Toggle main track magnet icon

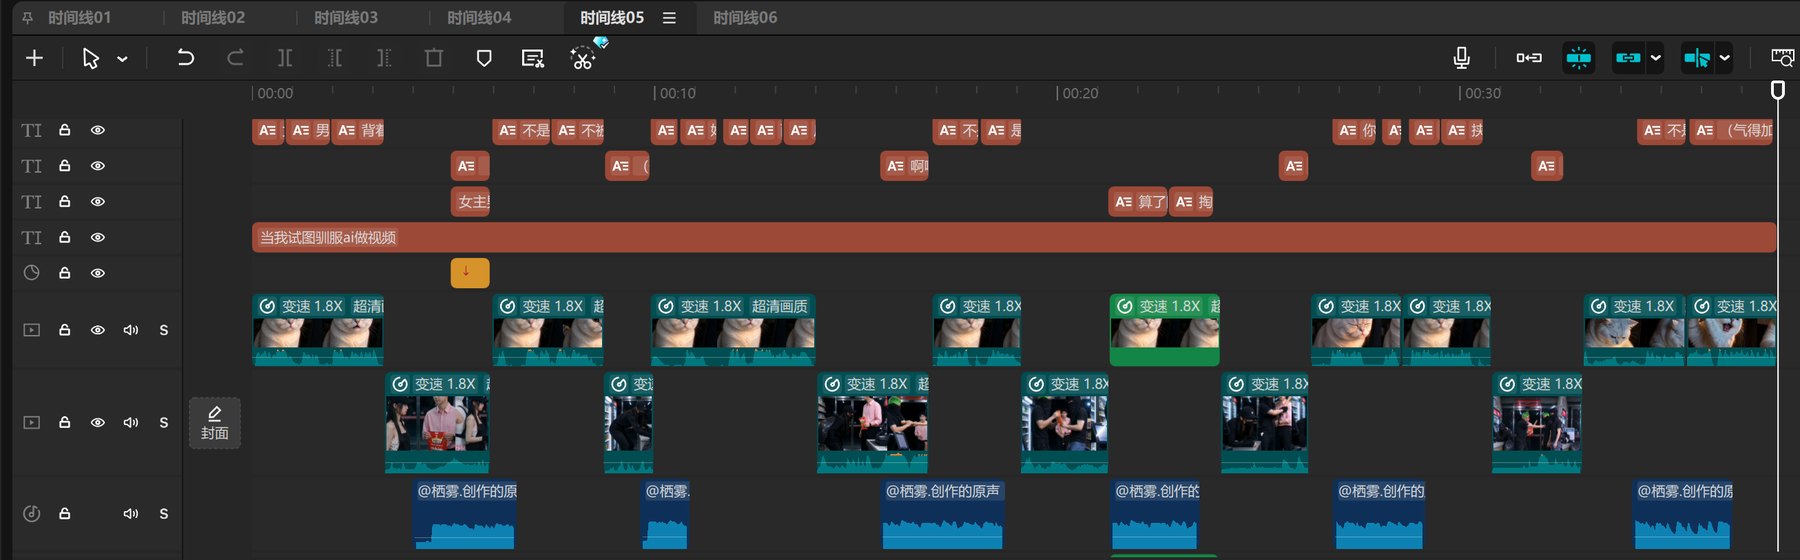click(x=1529, y=58)
